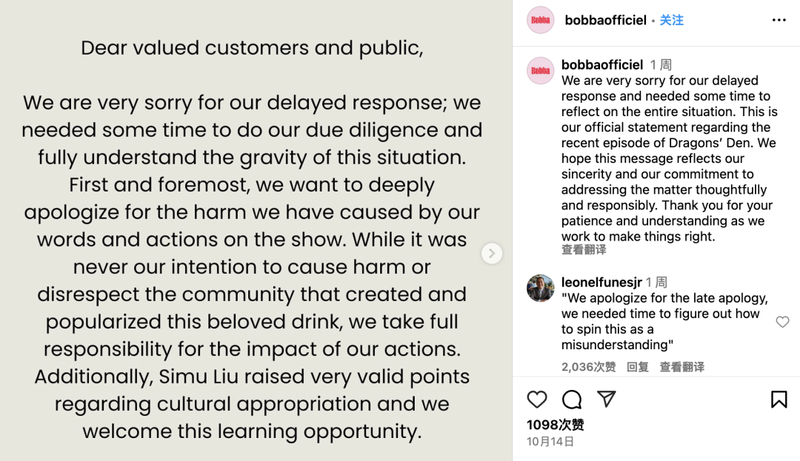Save post with bookmark icon
This screenshot has height=461, width=800.
(779, 399)
